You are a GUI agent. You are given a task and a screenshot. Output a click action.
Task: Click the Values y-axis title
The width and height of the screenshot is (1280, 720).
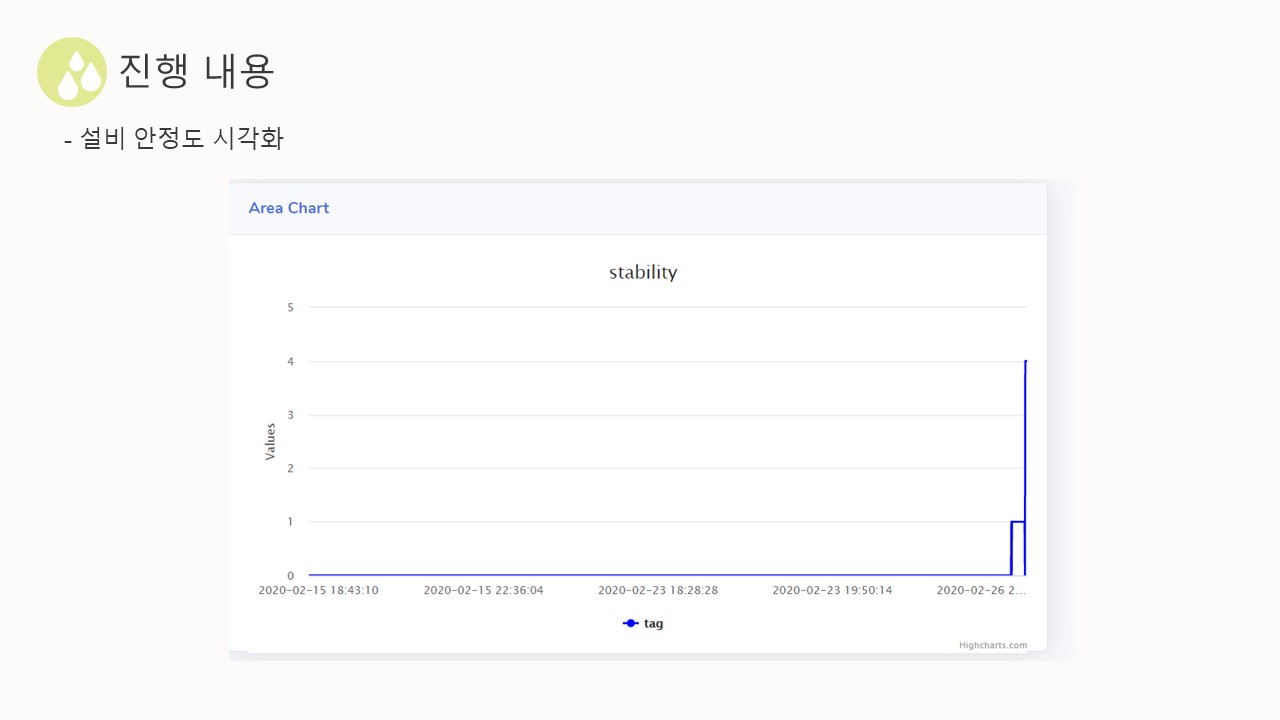click(x=270, y=441)
